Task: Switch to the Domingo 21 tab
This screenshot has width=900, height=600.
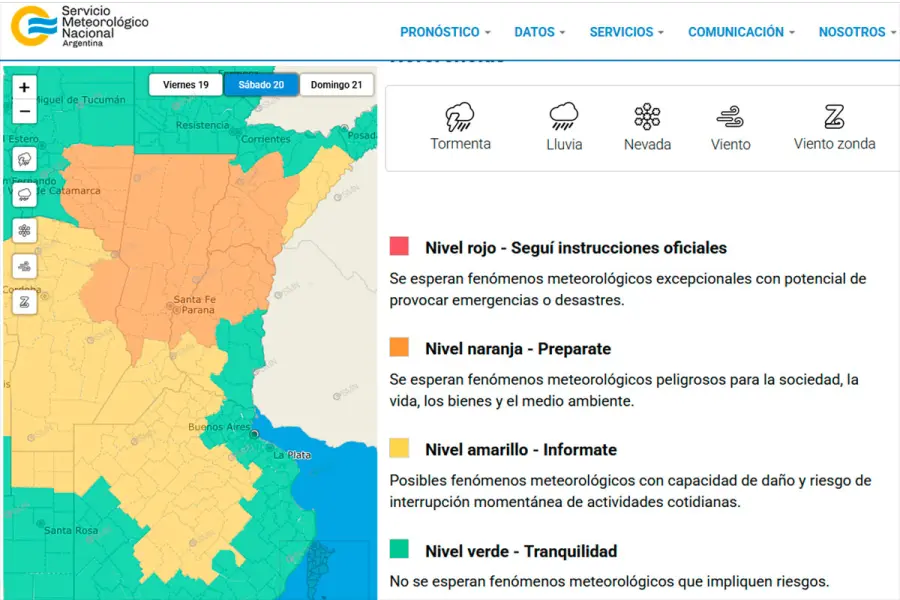Action: (336, 85)
